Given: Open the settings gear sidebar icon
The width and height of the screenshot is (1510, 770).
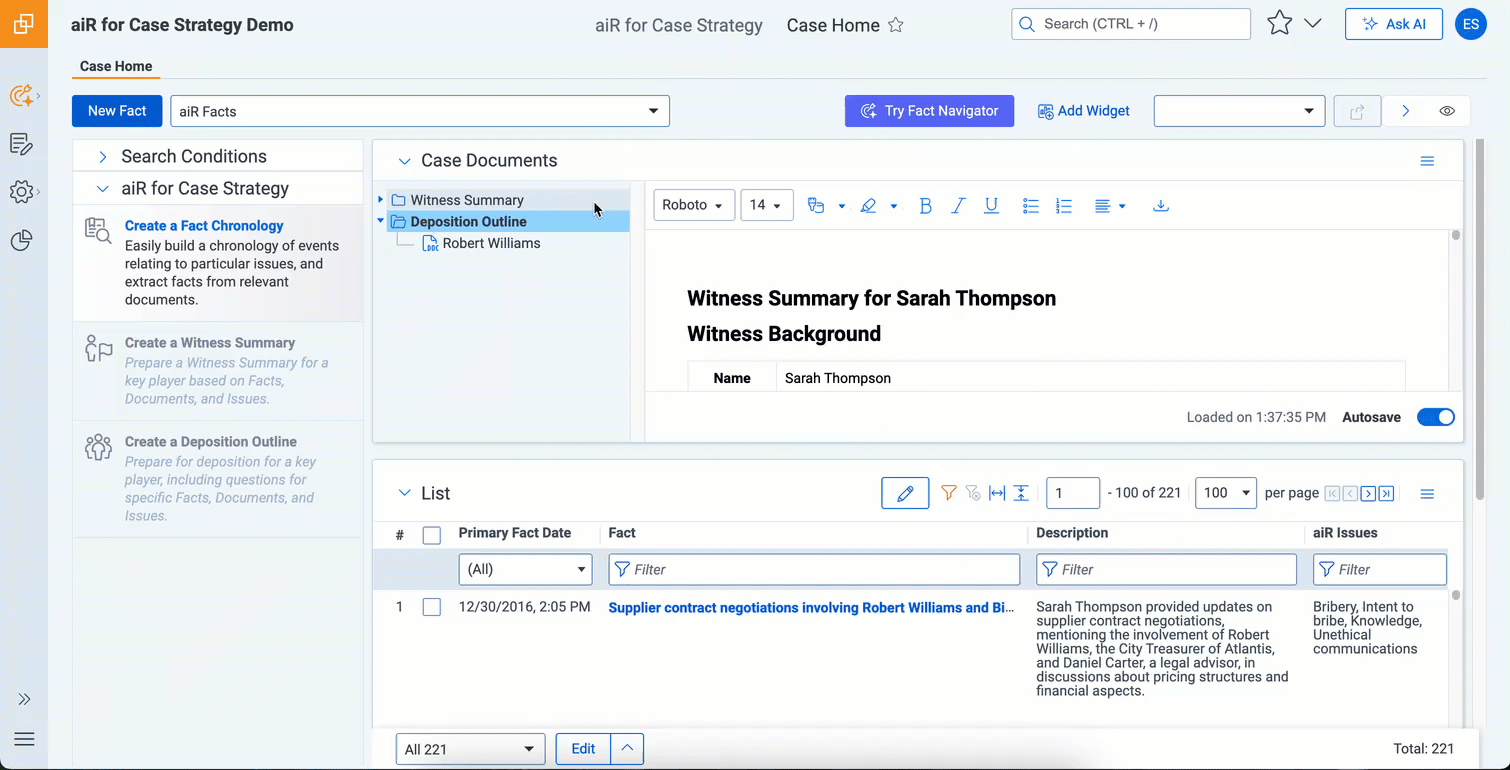Looking at the screenshot, I should [x=22, y=192].
